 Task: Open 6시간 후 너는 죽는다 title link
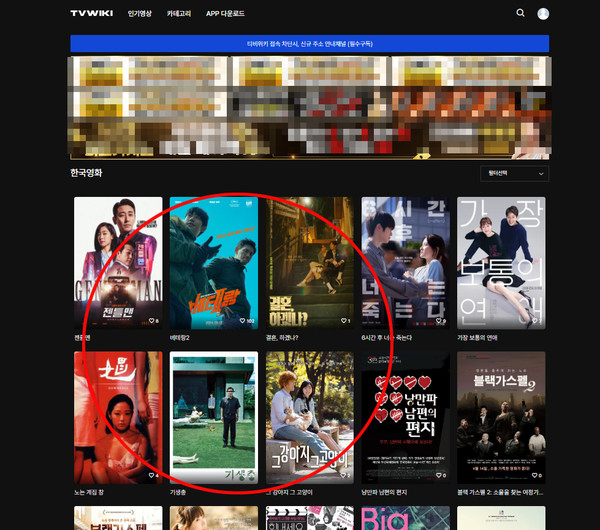coord(386,338)
